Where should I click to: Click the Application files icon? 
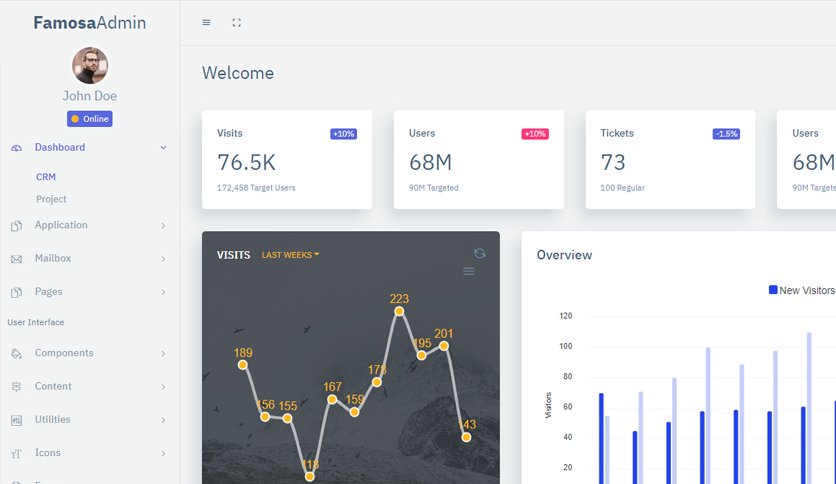click(17, 226)
